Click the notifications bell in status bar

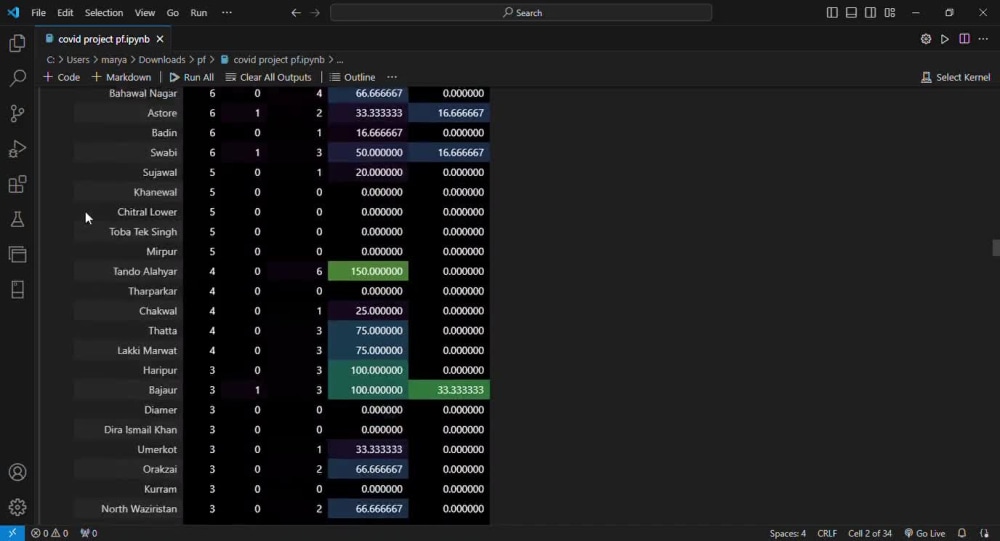(x=962, y=533)
